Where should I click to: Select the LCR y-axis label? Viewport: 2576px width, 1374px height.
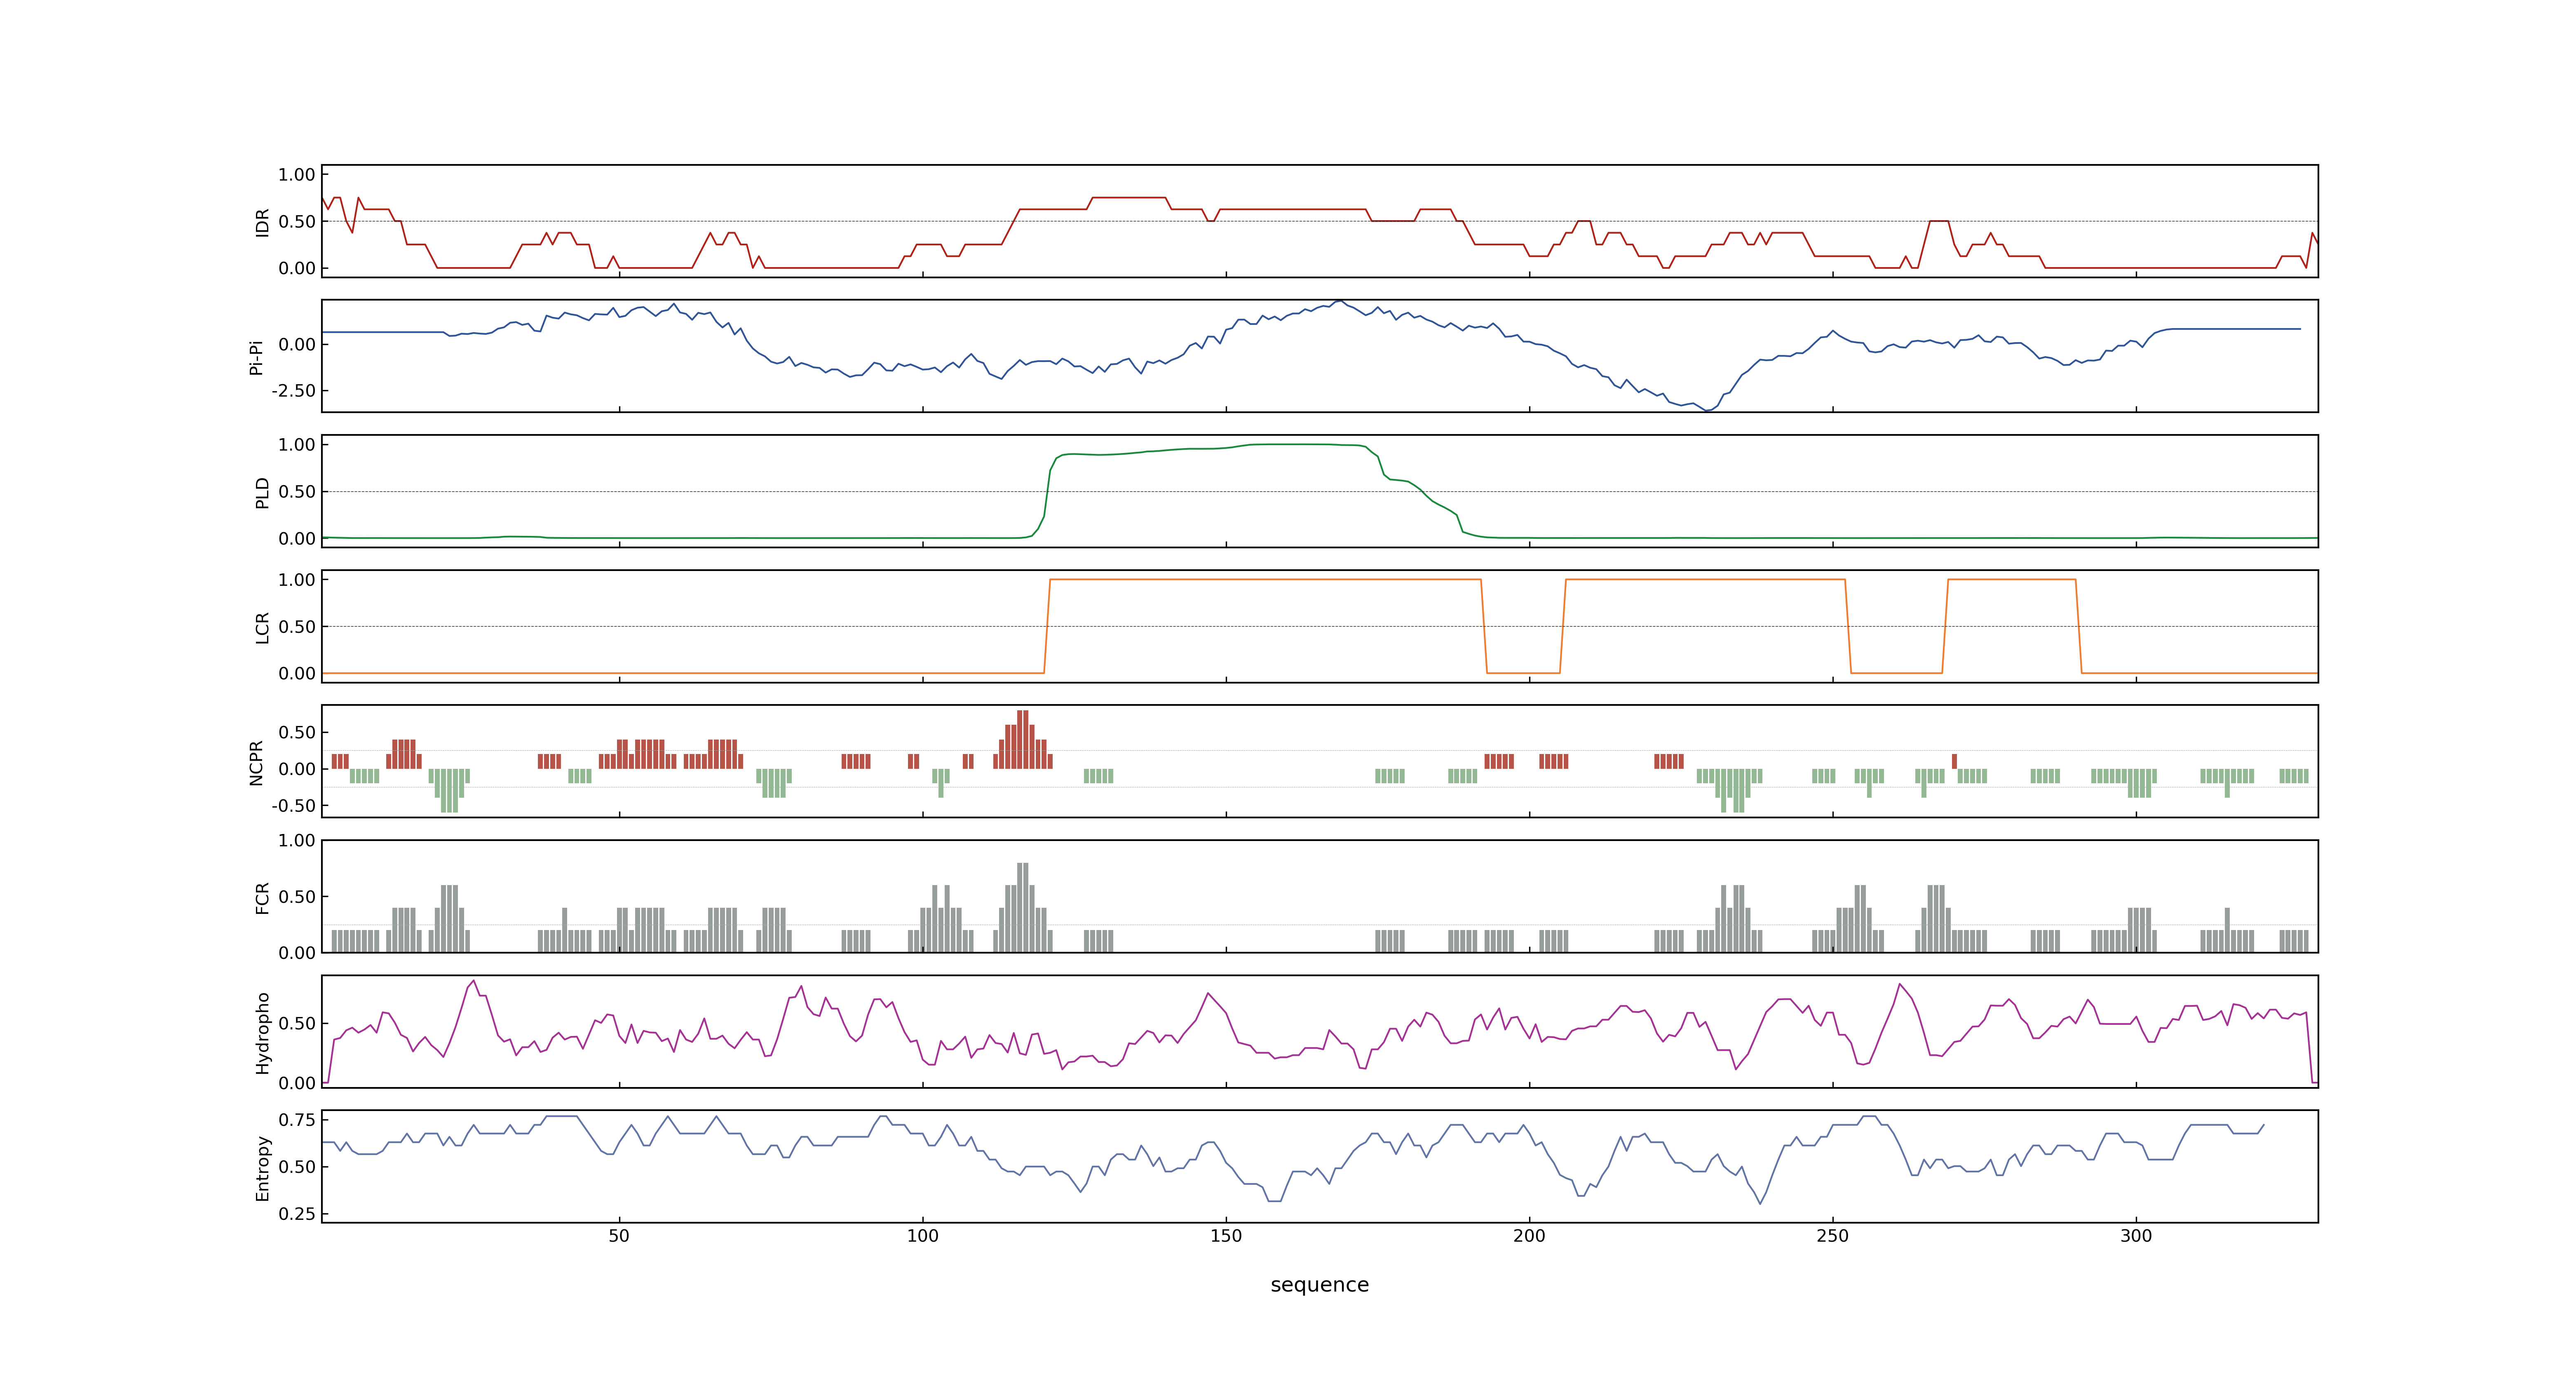coord(262,627)
